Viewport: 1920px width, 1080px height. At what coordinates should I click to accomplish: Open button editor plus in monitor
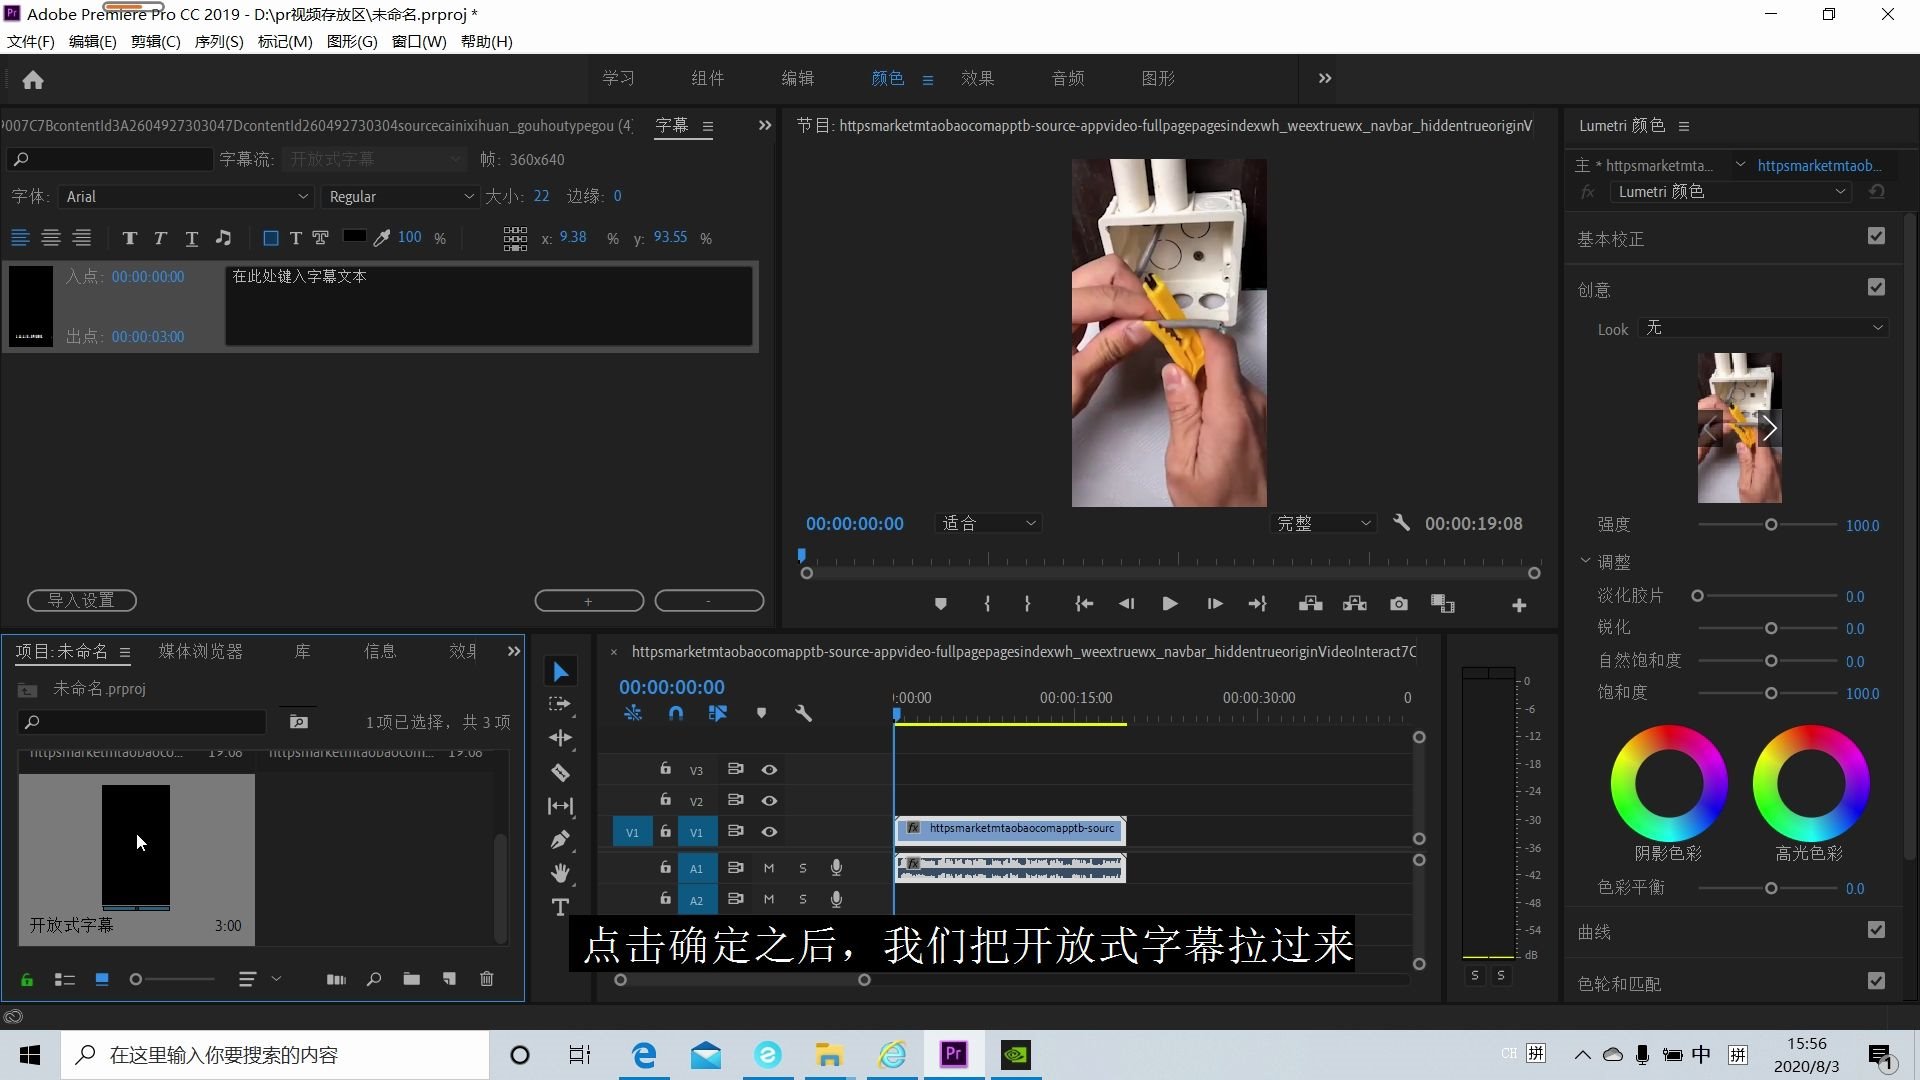point(1518,605)
